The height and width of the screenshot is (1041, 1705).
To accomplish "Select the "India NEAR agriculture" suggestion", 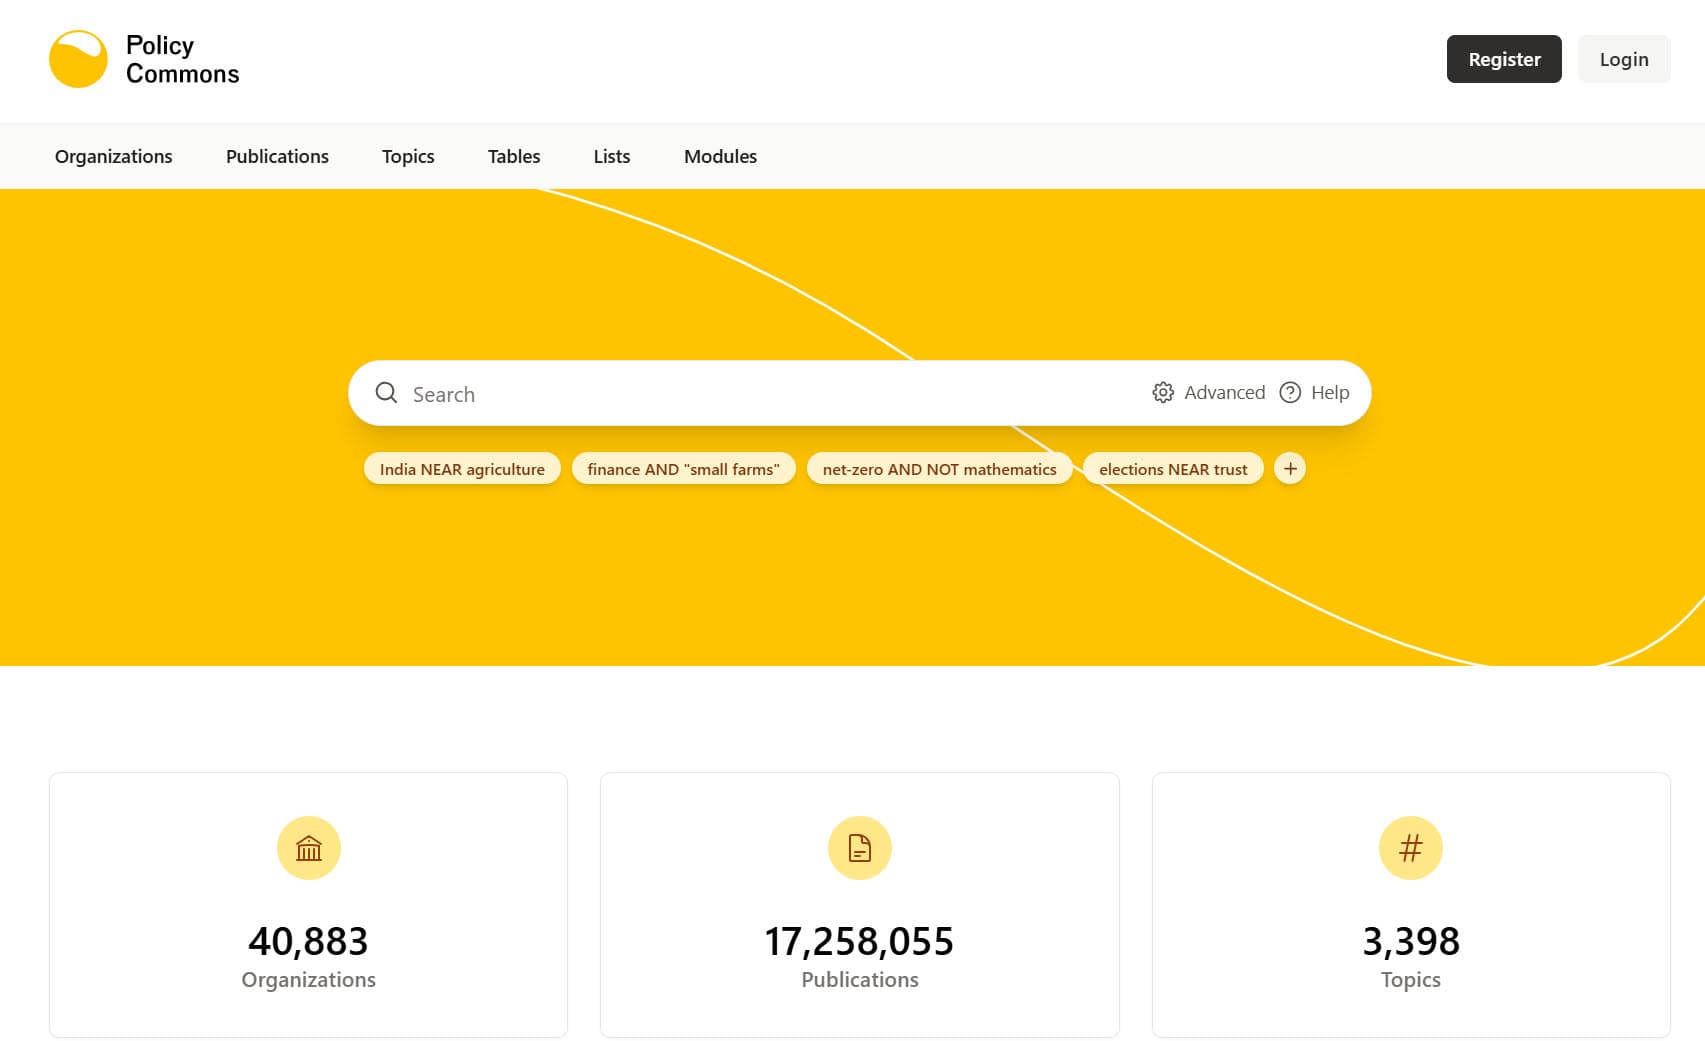I will (x=462, y=469).
